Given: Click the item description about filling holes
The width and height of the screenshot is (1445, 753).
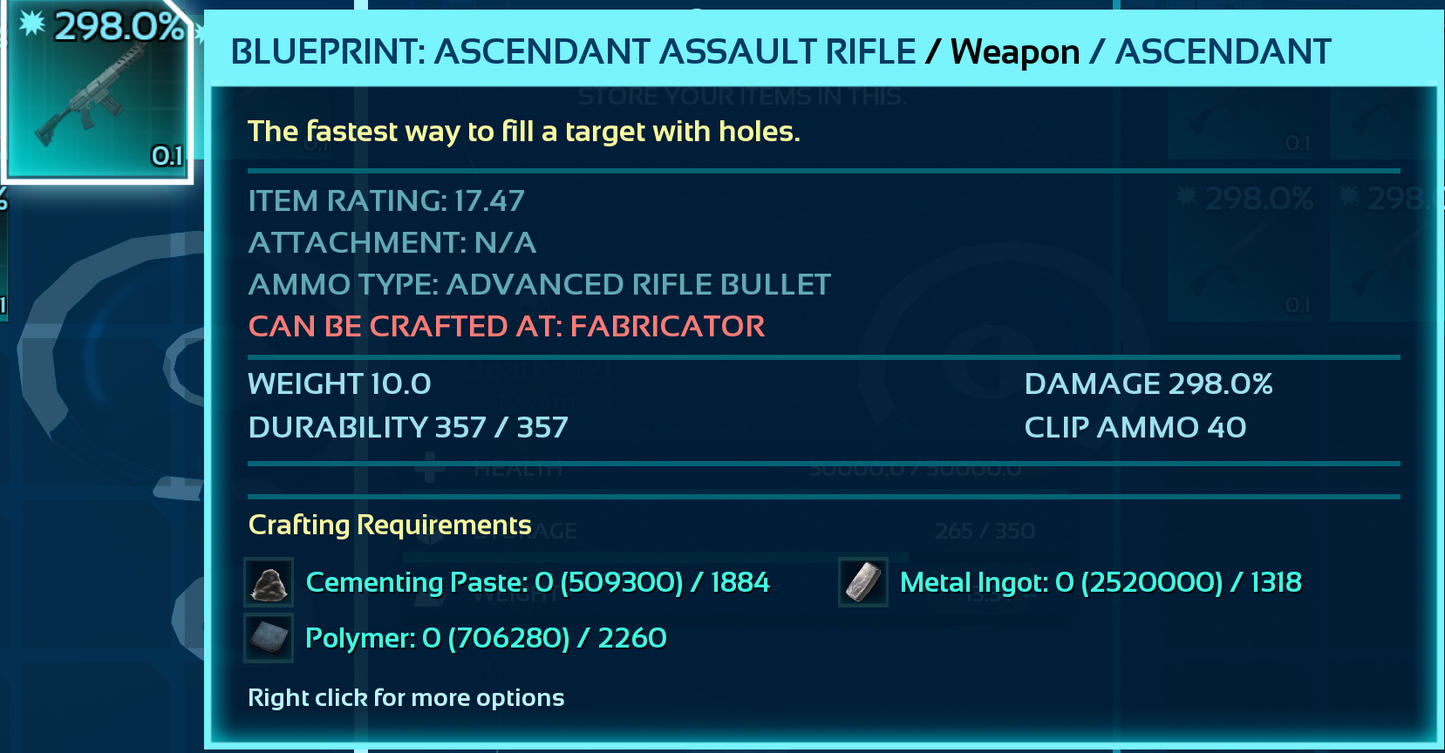Looking at the screenshot, I should tap(524, 131).
